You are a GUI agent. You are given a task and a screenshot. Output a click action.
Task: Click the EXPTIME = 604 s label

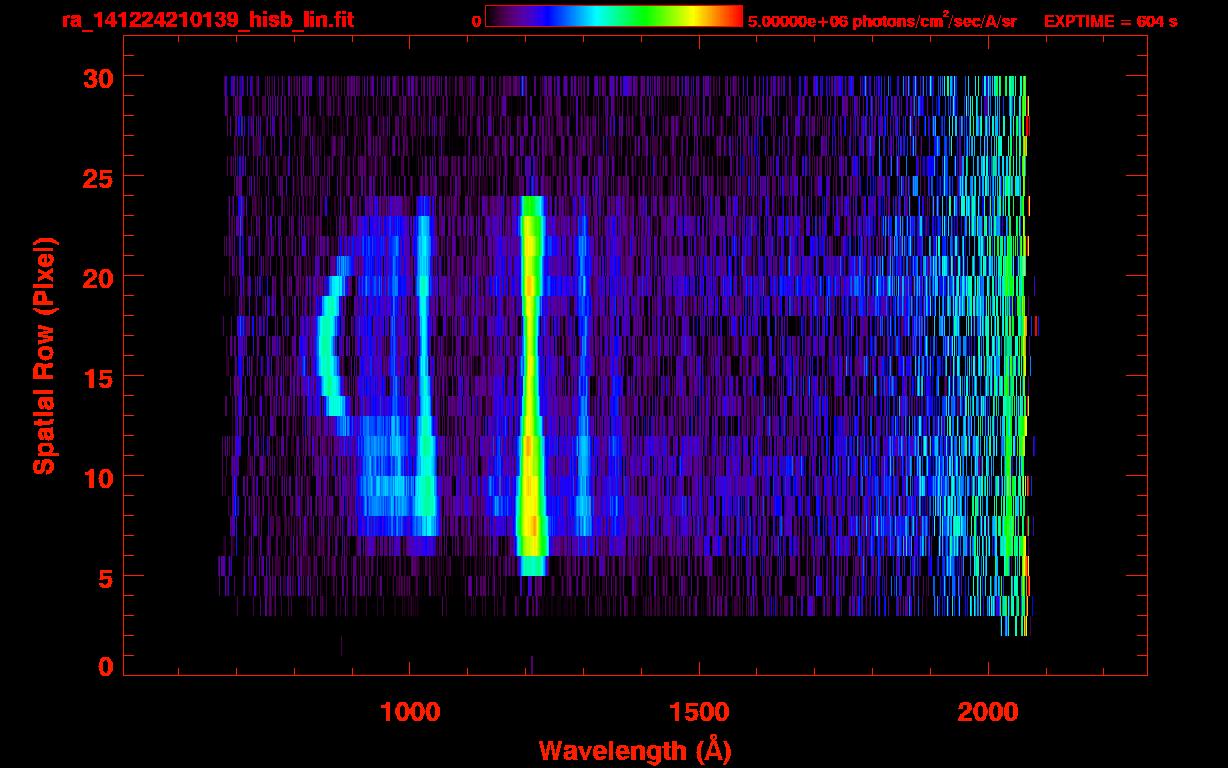pos(1110,21)
